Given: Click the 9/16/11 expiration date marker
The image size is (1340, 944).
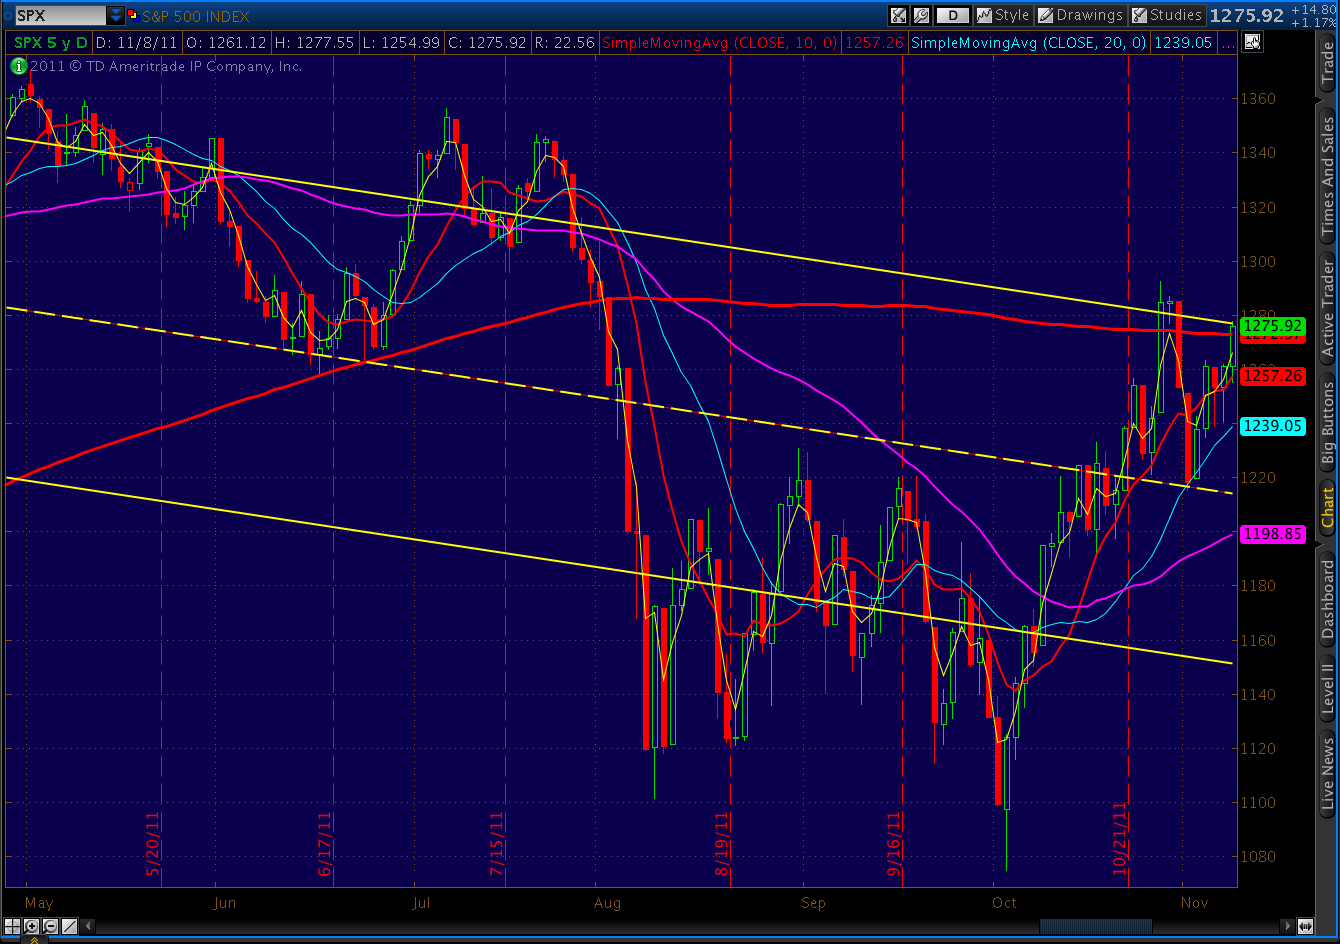Looking at the screenshot, I should 894,844.
